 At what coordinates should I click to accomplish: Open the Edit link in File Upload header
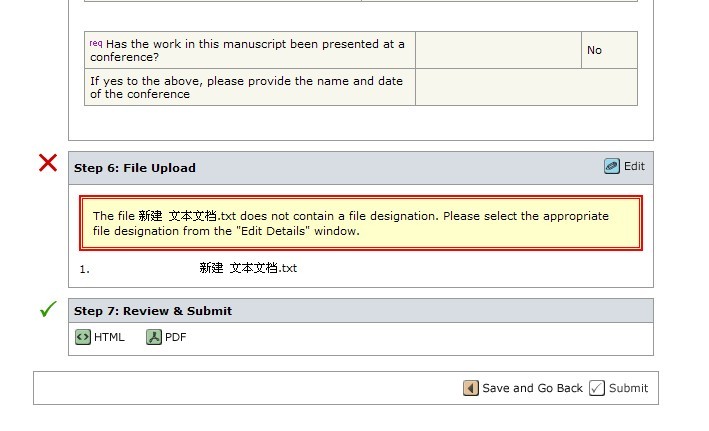(x=634, y=167)
